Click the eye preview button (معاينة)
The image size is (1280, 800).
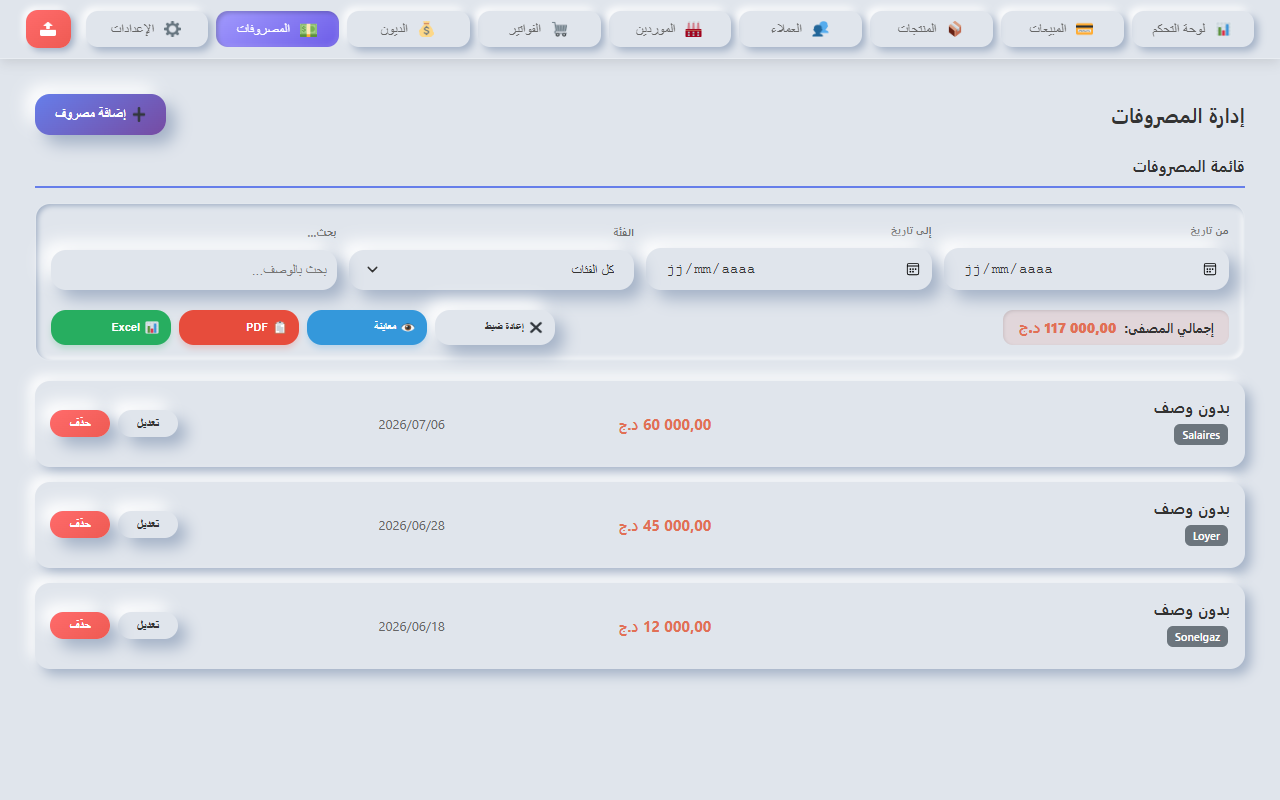(367, 327)
